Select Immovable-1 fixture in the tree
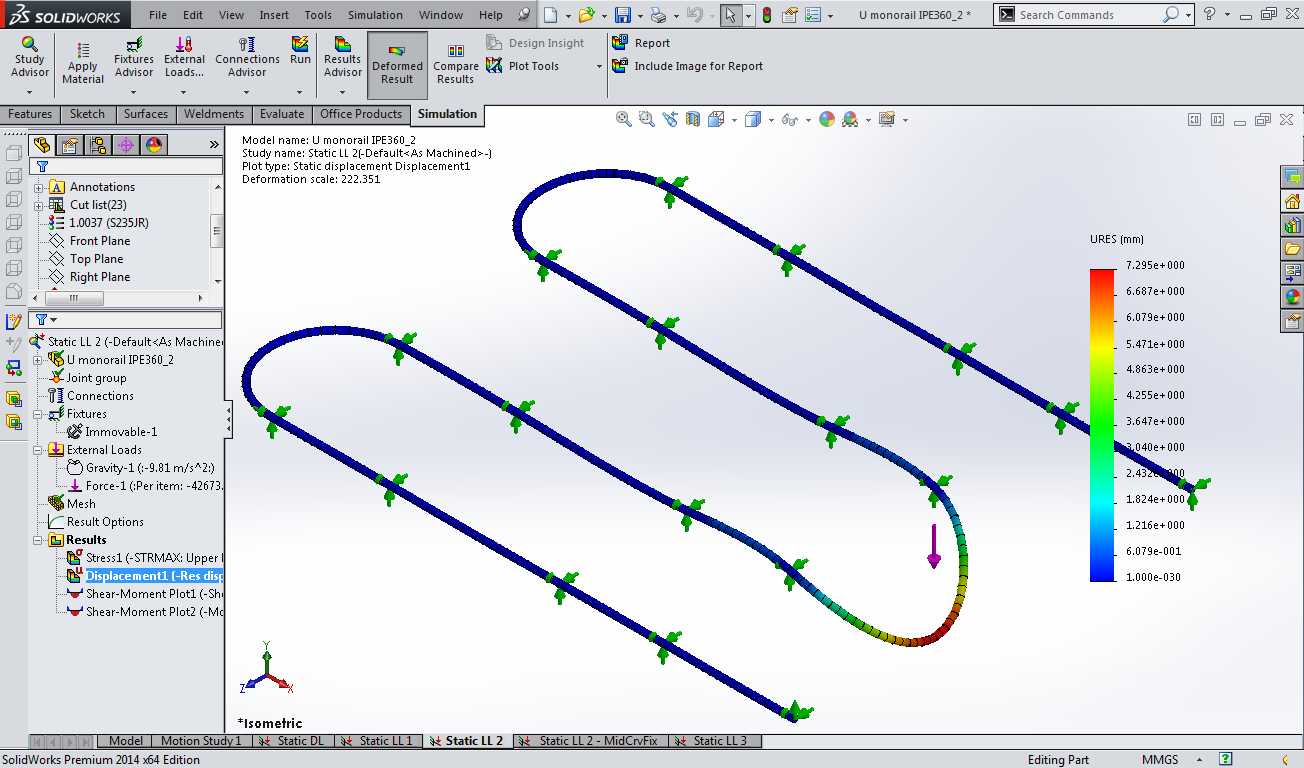This screenshot has height=768, width=1304. [x=112, y=432]
